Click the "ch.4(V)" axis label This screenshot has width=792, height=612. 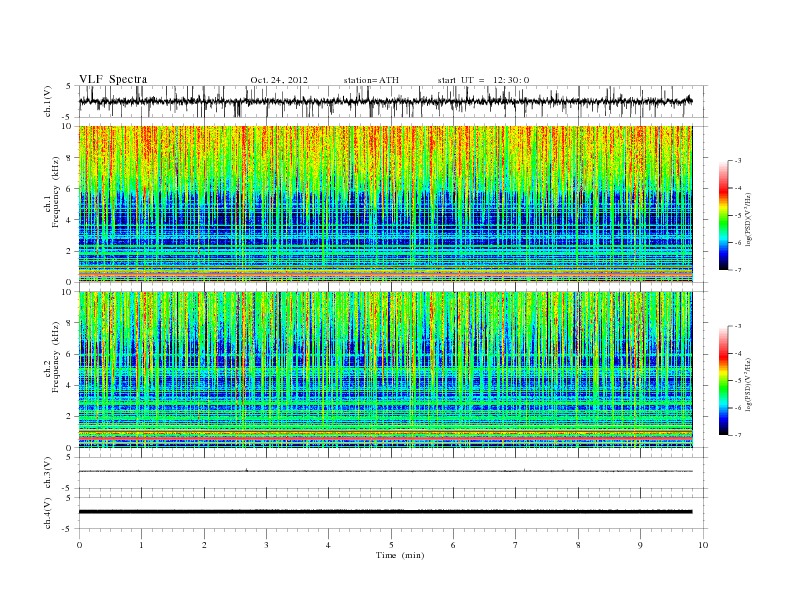point(47,514)
